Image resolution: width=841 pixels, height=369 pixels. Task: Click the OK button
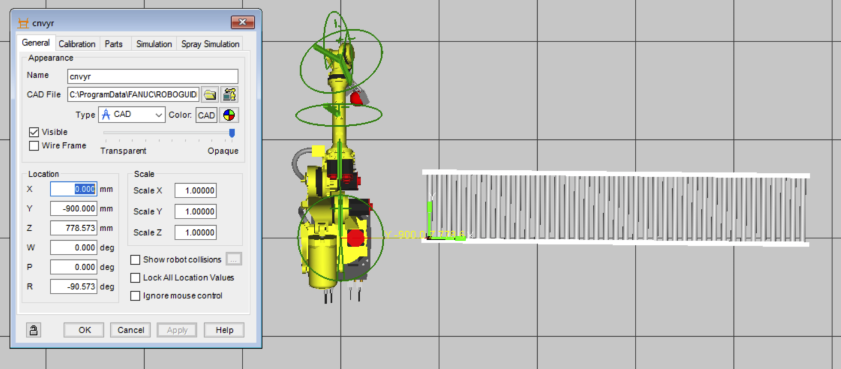point(85,330)
